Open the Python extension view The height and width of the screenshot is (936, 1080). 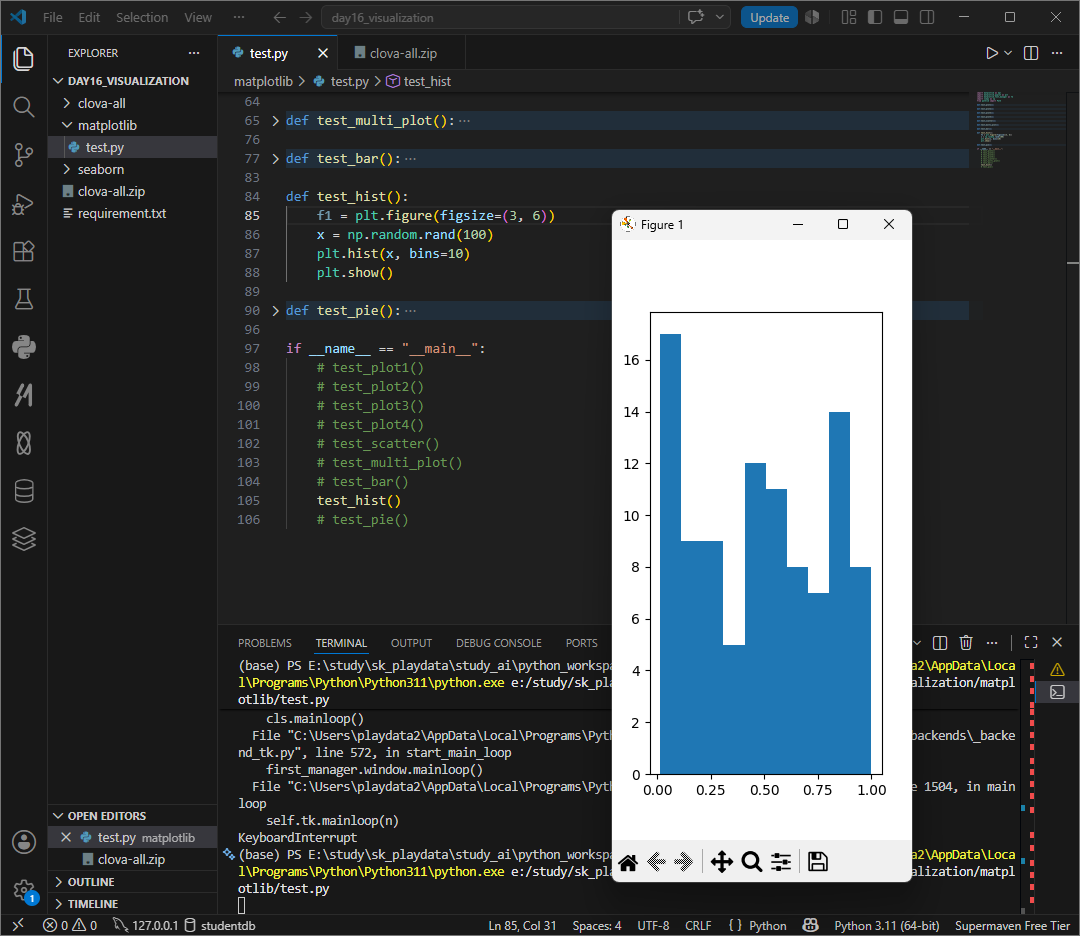pos(23,347)
